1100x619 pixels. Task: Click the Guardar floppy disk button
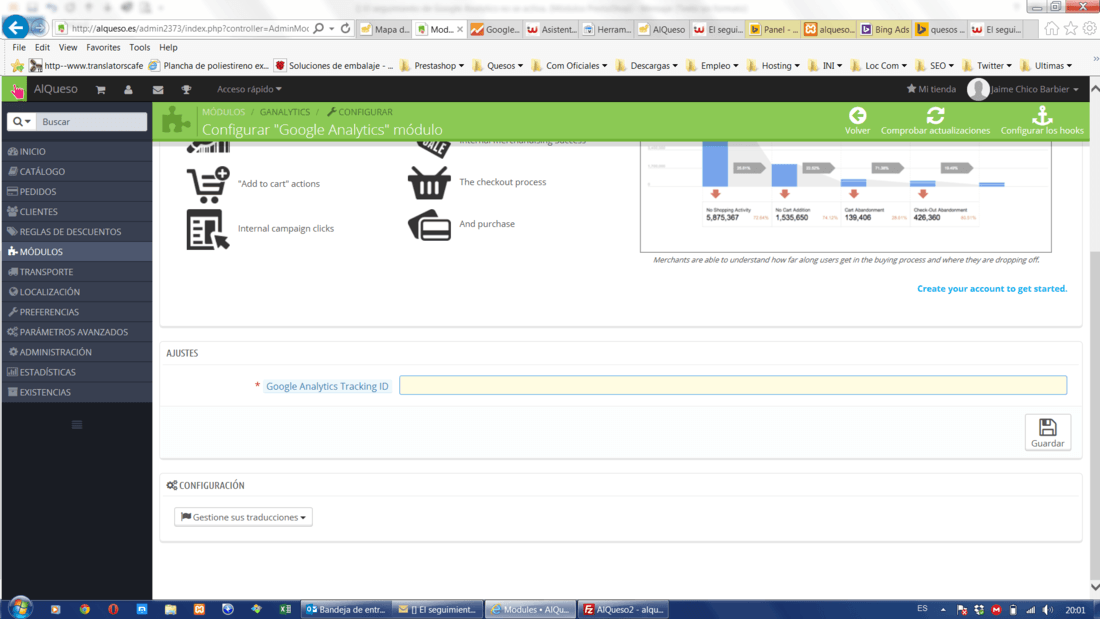click(x=1047, y=432)
